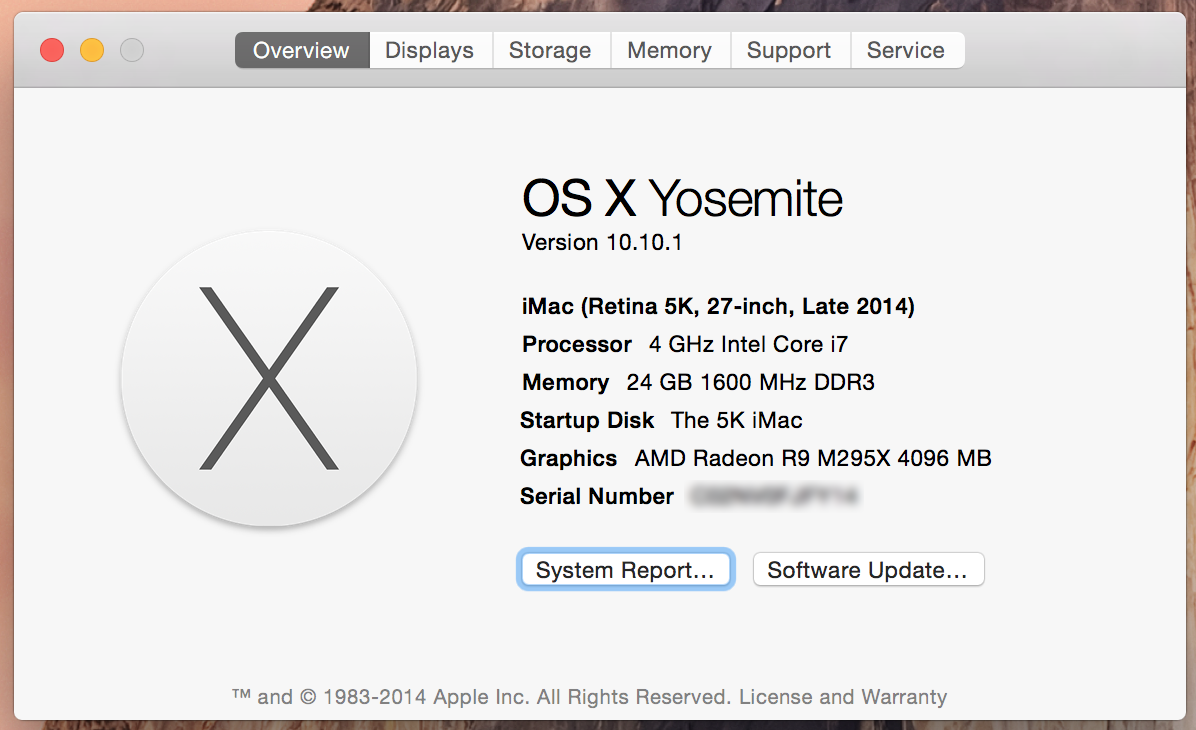Screen dimensions: 1196x730
Task: Click the OS X Yosemite heading
Action: 682,198
